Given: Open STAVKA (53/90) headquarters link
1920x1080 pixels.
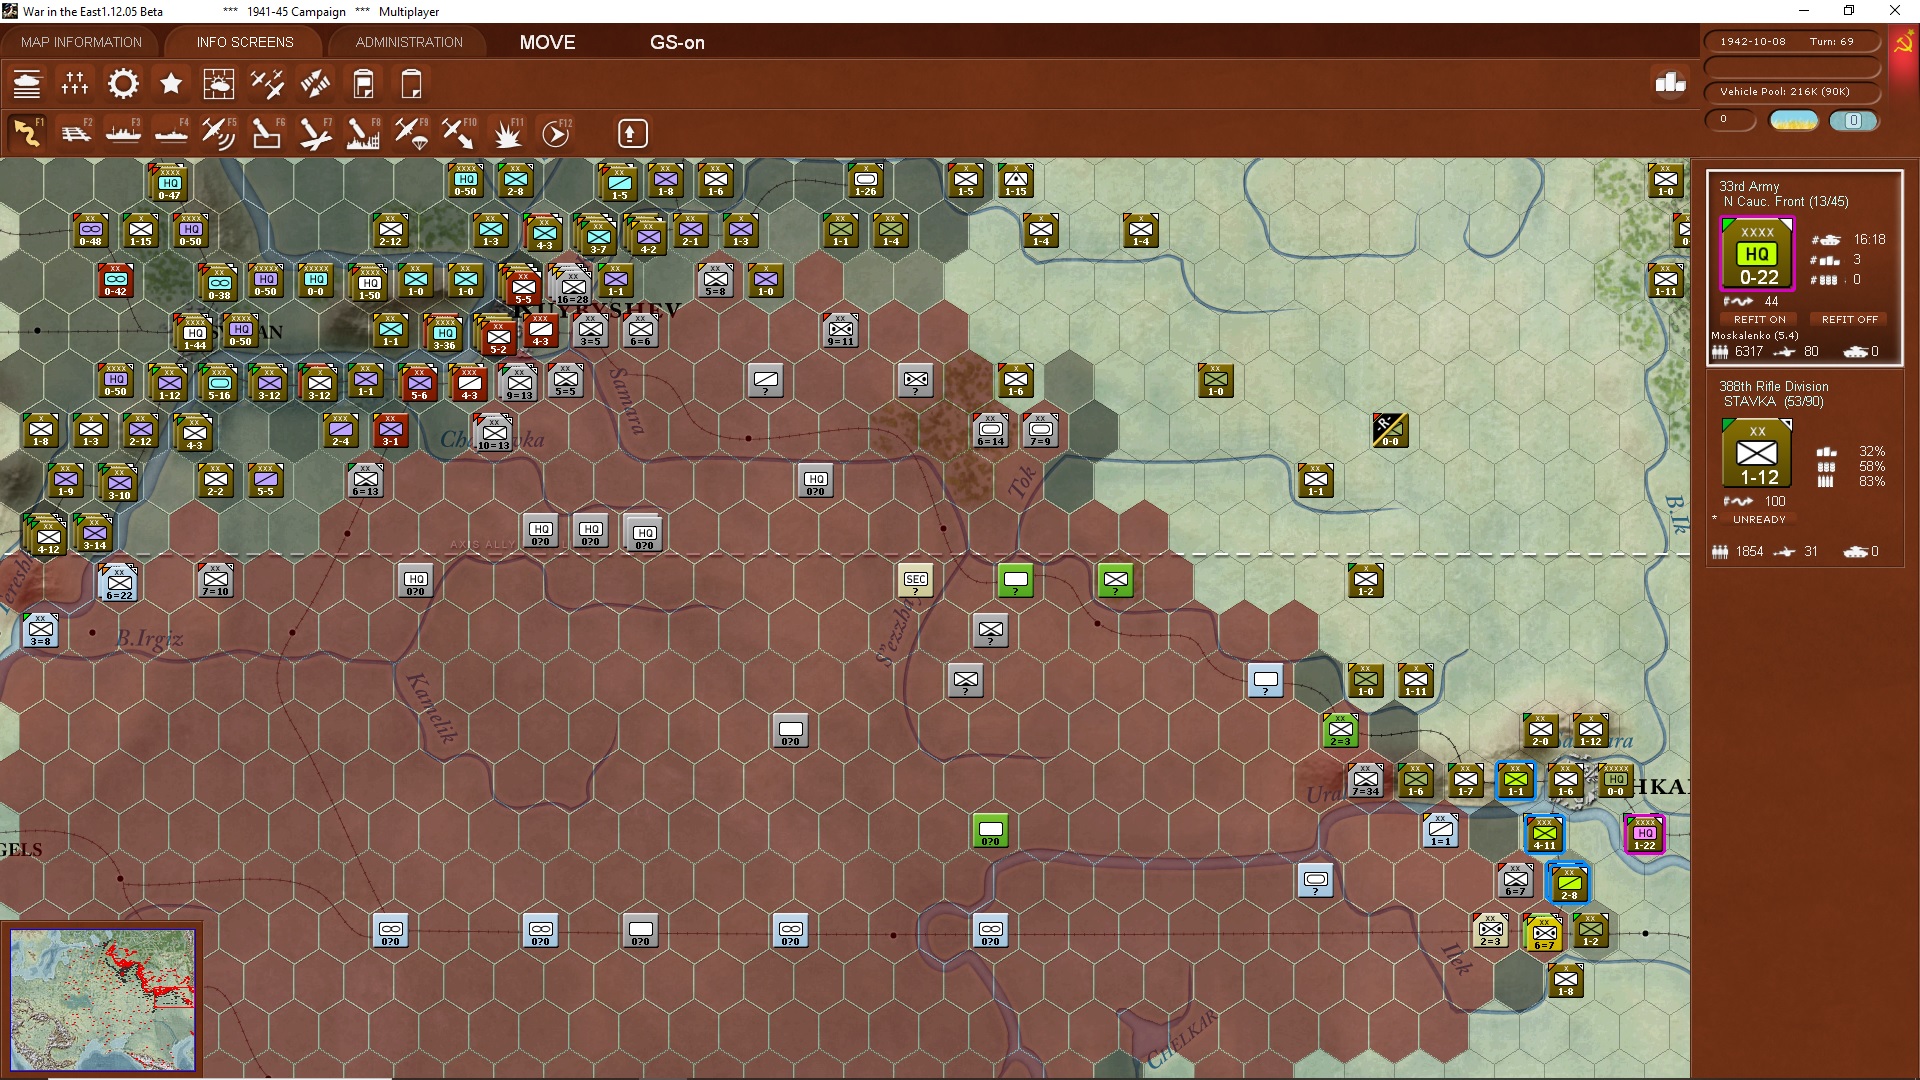Looking at the screenshot, I should pyautogui.click(x=1773, y=401).
